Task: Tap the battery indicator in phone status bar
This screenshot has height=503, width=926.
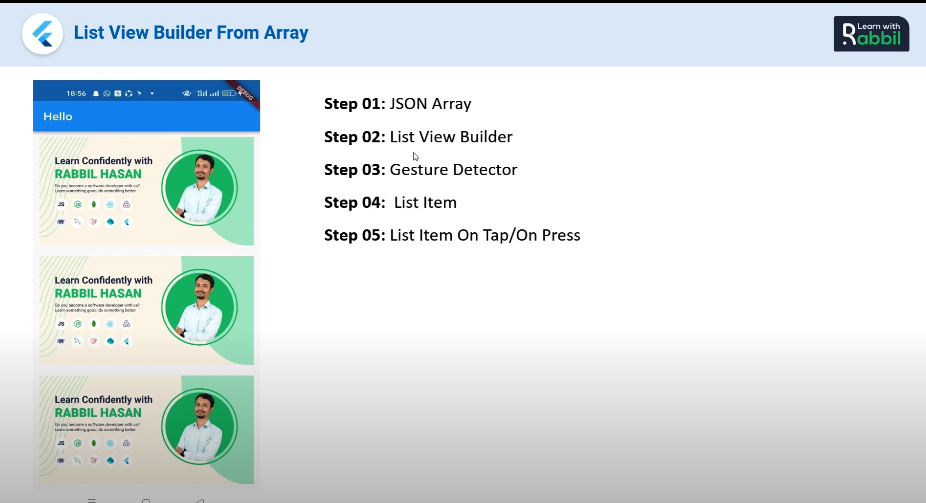Action: coord(228,93)
